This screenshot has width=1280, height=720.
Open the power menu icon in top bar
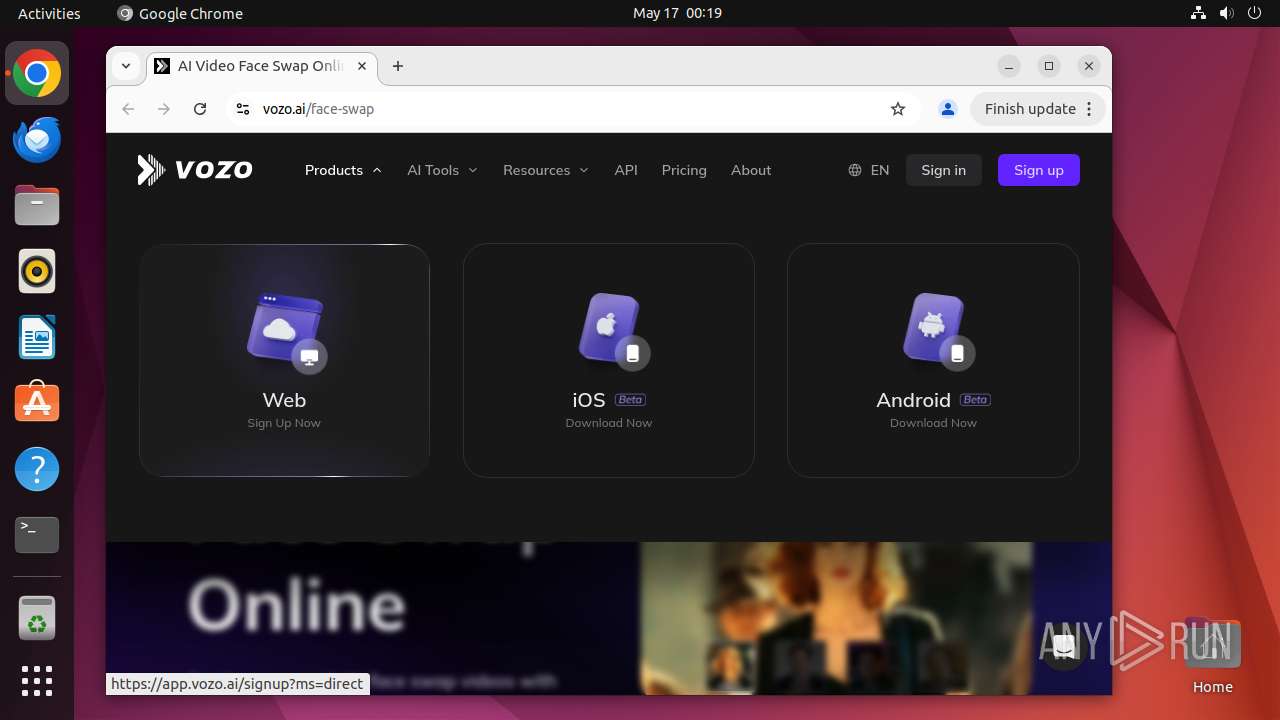pos(1253,13)
